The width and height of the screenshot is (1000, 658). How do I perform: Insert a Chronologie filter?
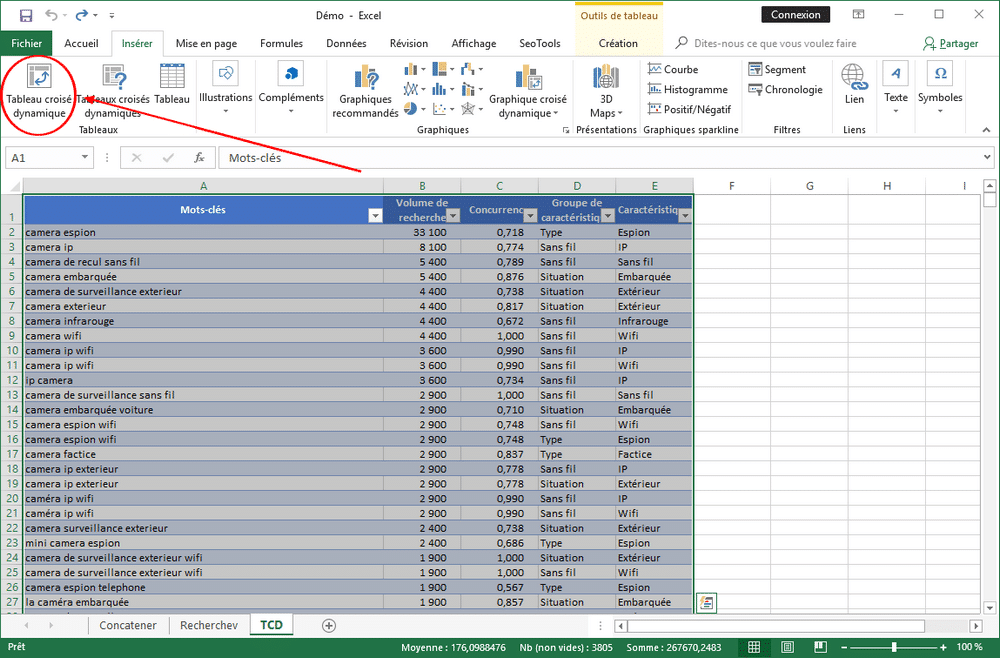coord(785,89)
